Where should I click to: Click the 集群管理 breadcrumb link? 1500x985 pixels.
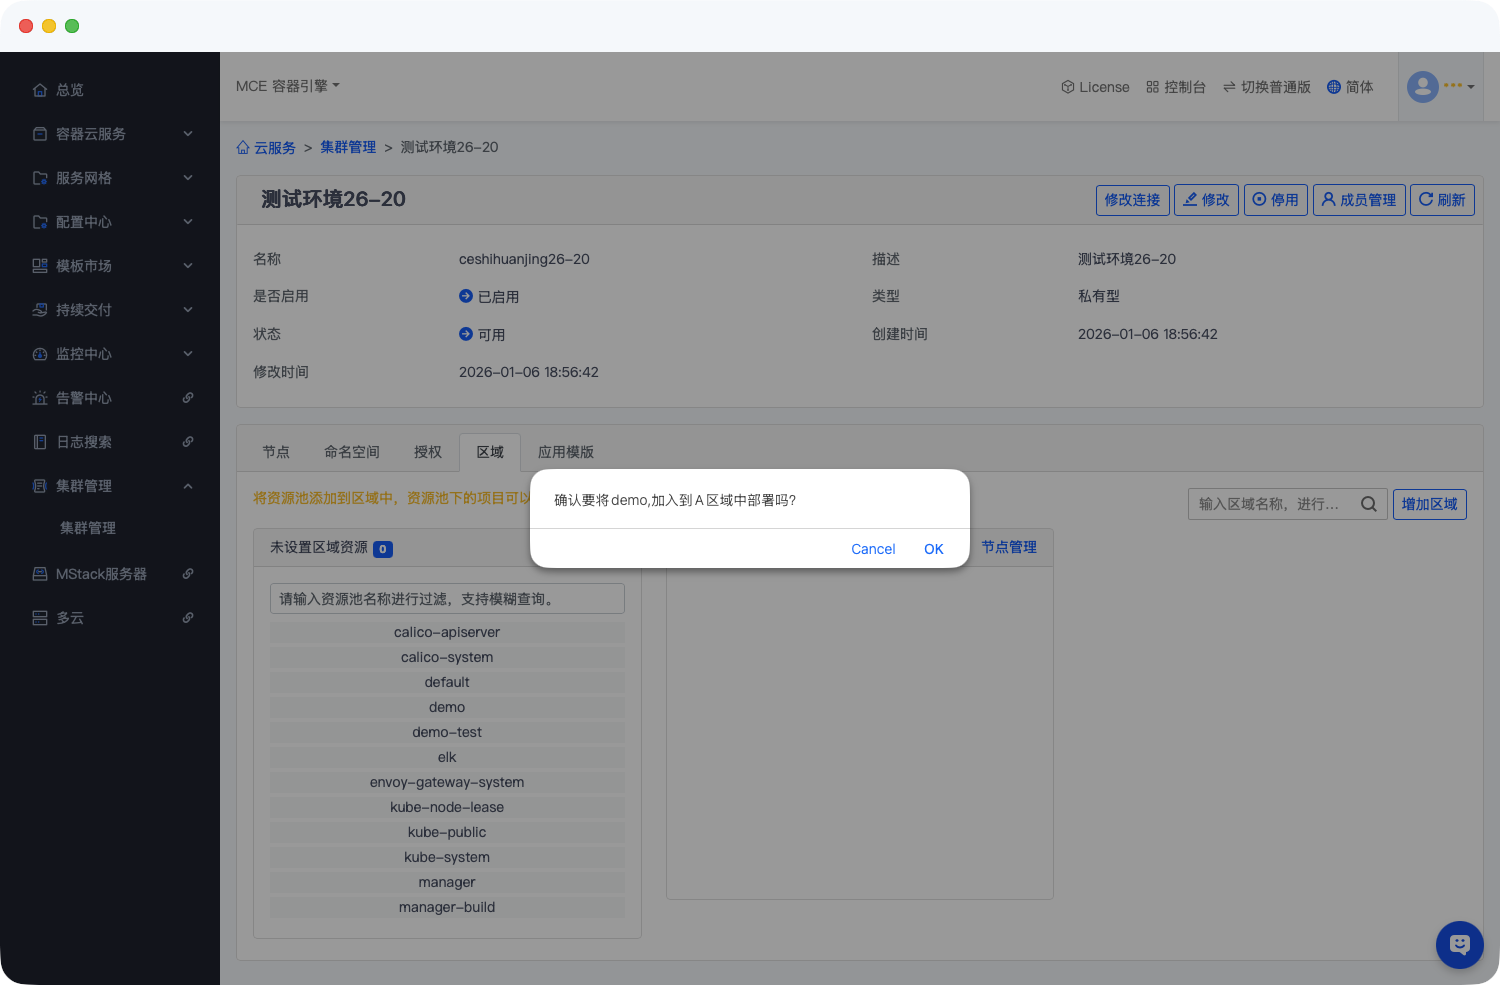[x=348, y=147]
